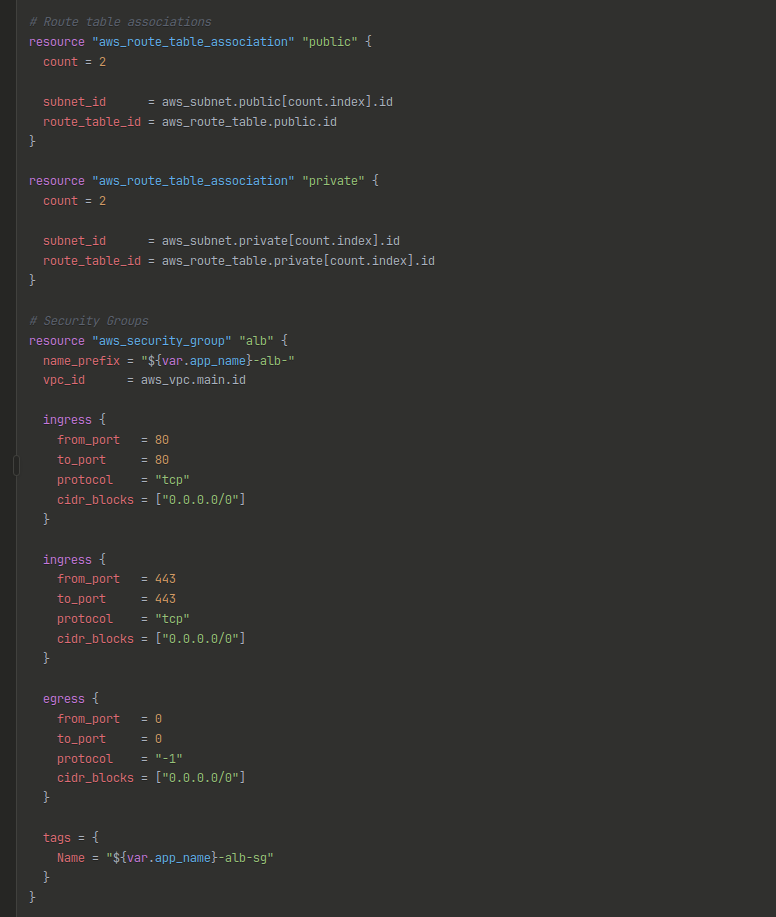
Task: Click count attribute in the "private" association block
Action: (60, 201)
